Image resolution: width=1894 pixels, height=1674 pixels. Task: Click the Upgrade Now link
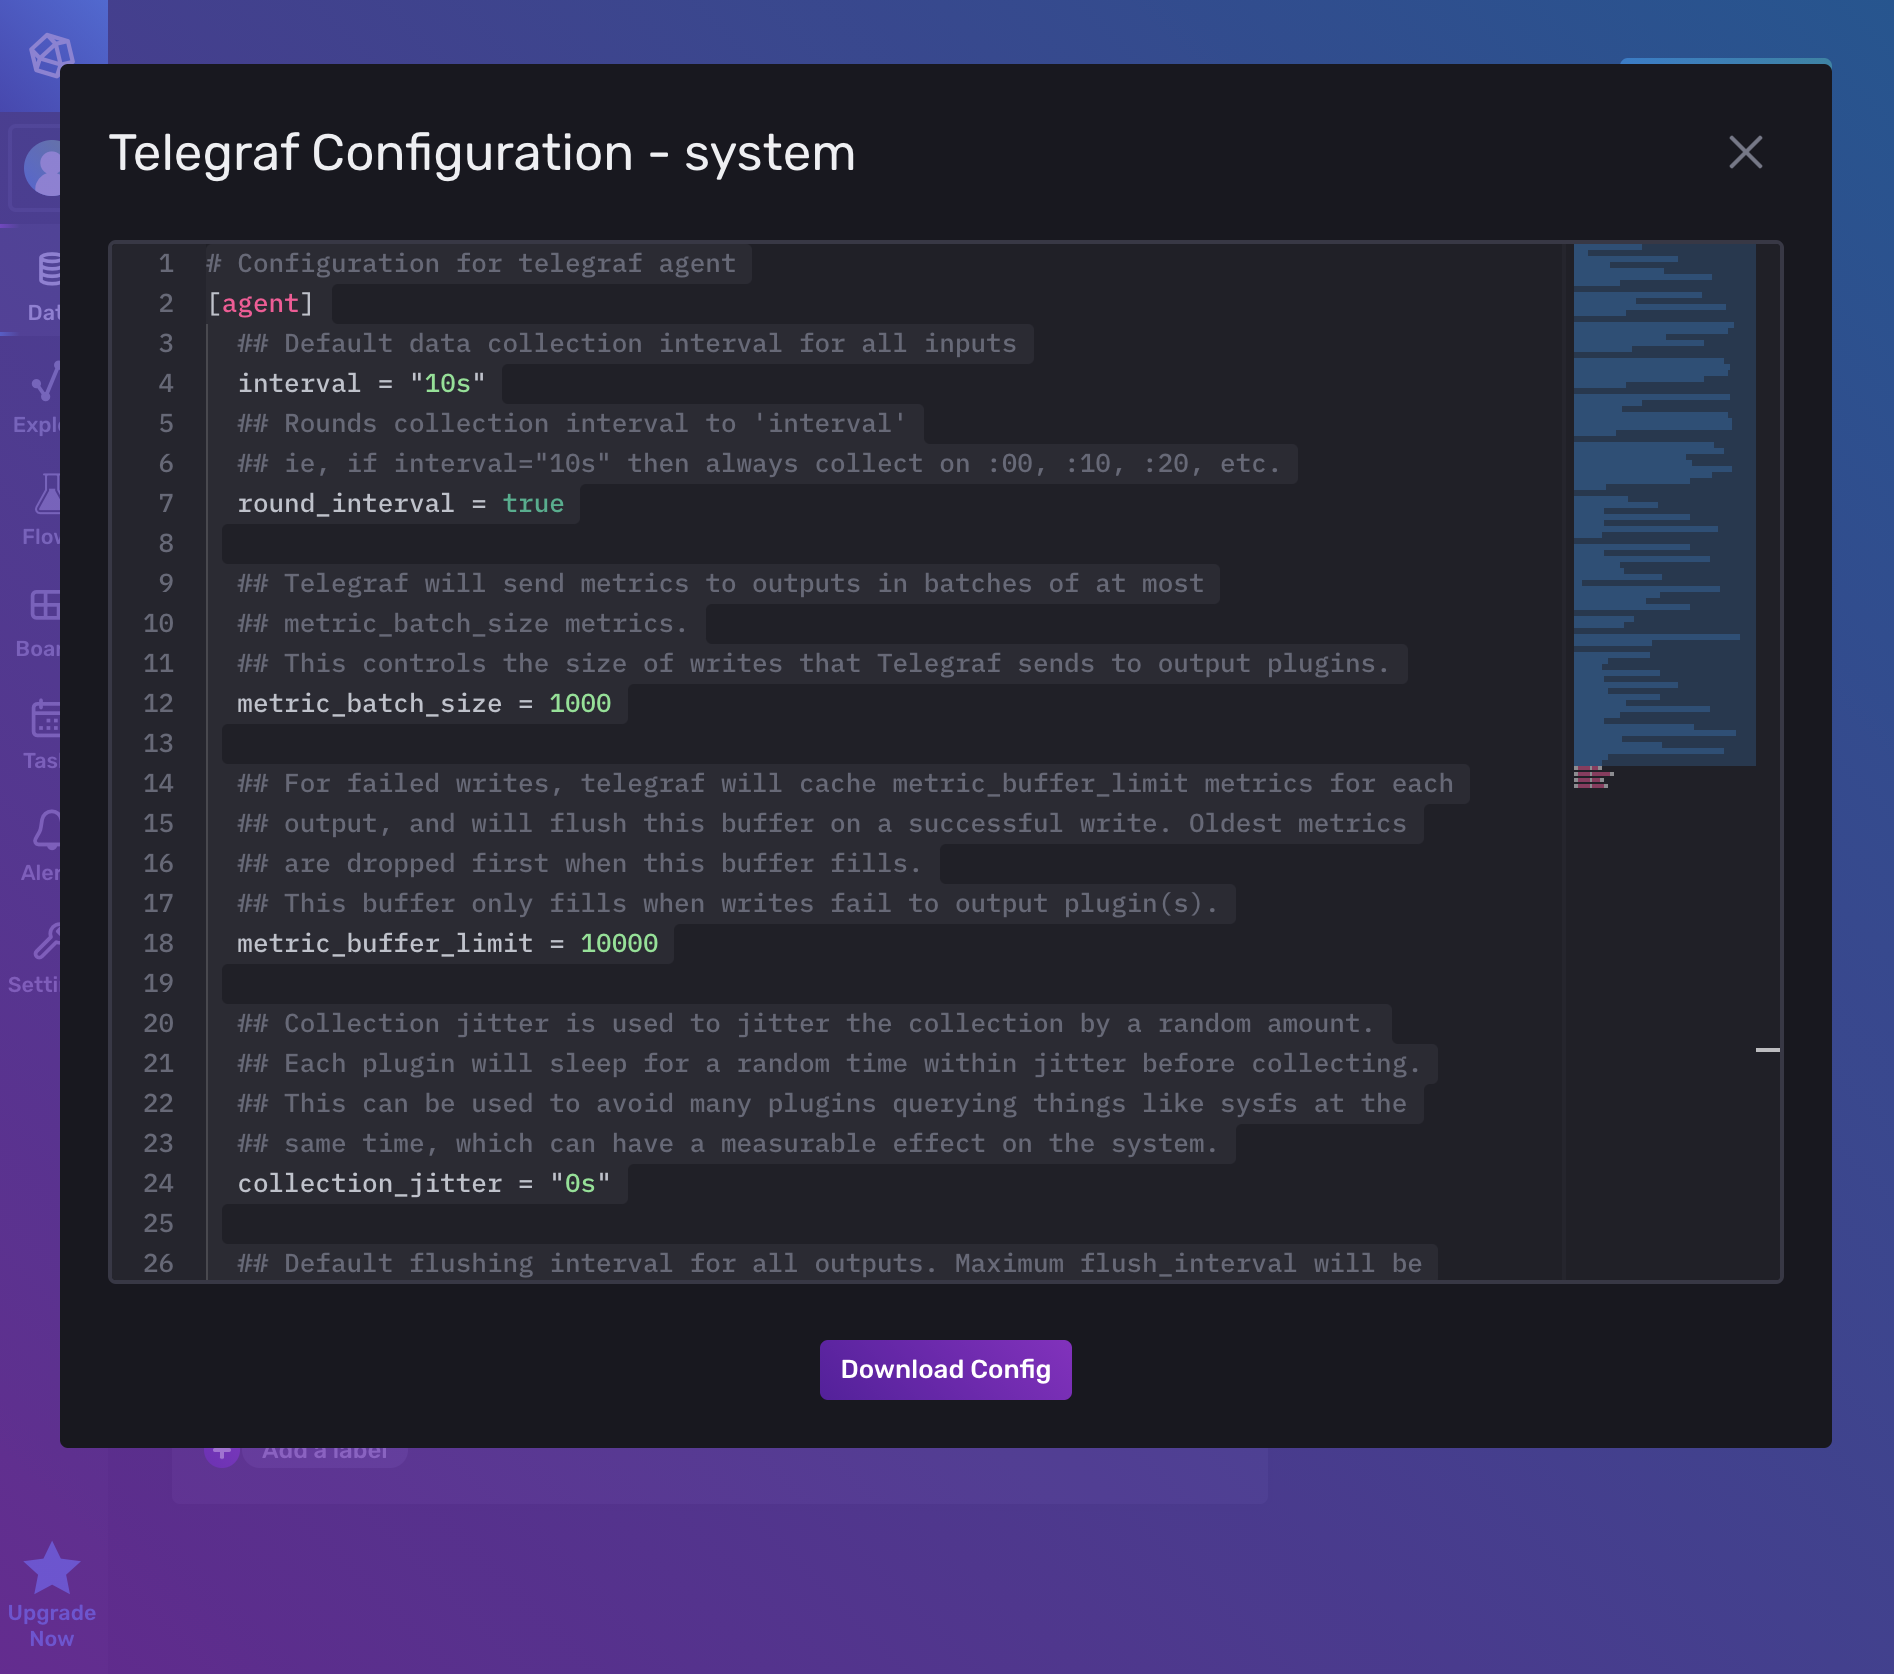(51, 1624)
